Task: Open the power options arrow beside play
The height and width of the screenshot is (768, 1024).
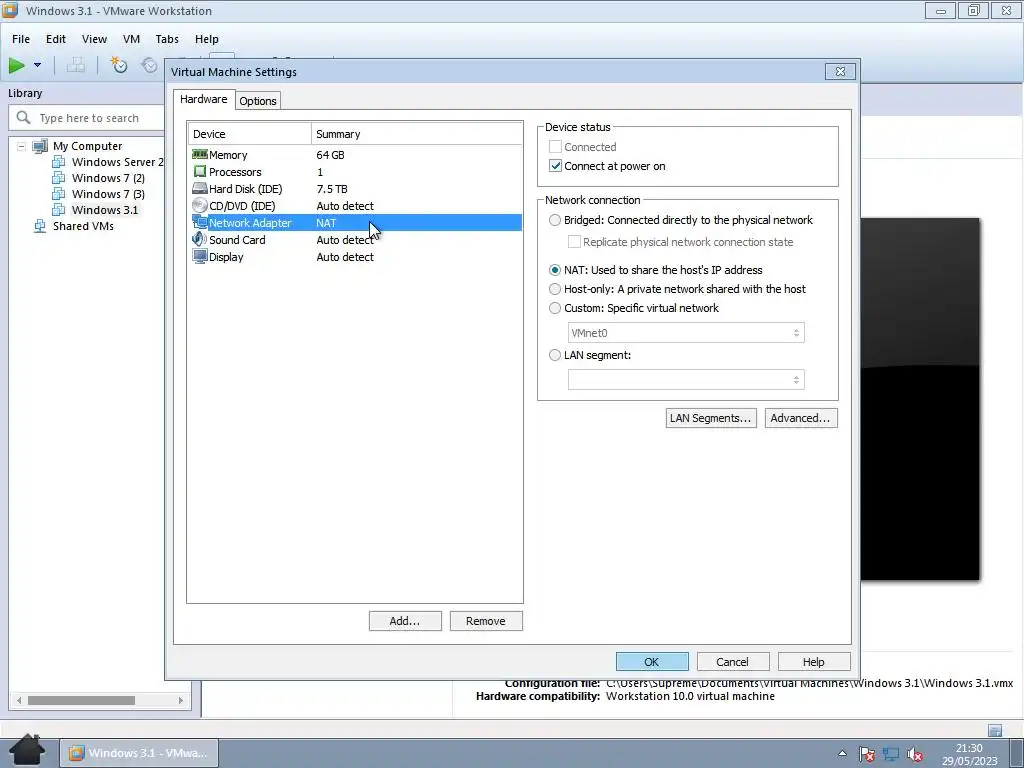Action: [37, 65]
